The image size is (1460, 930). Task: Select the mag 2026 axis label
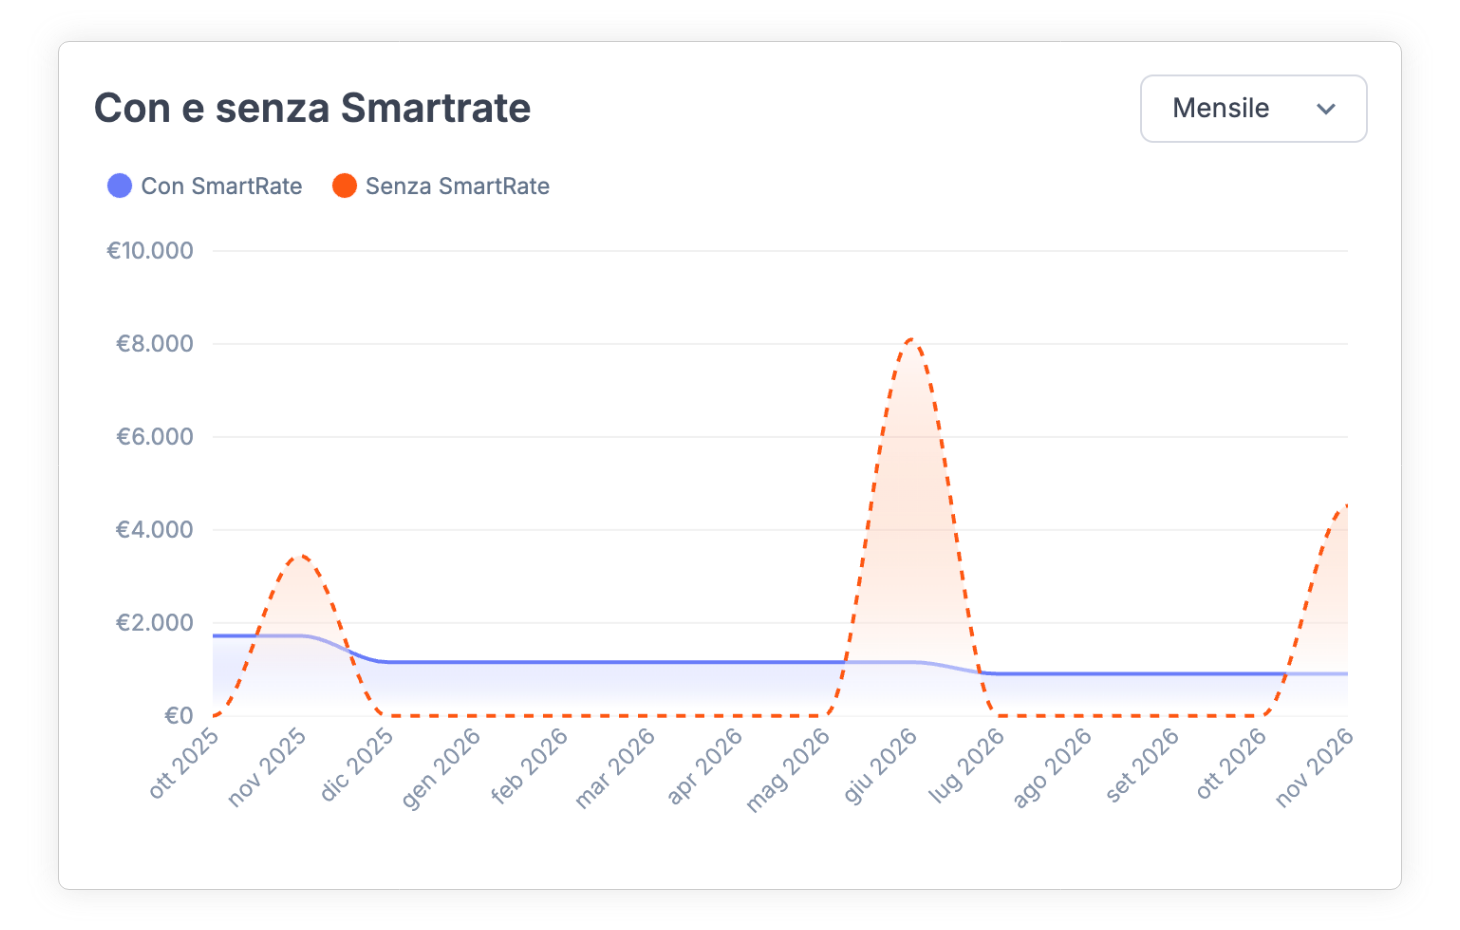(x=789, y=769)
